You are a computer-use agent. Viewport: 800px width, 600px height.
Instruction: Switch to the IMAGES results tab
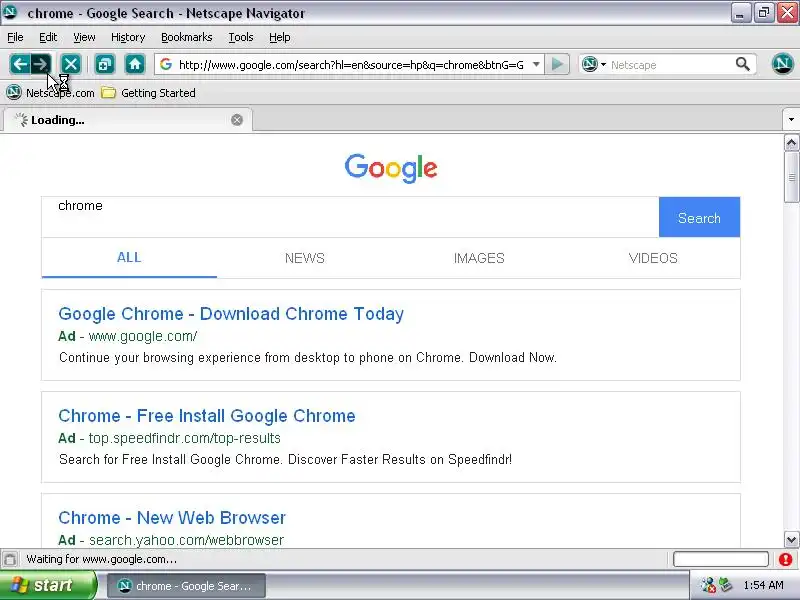(x=479, y=258)
